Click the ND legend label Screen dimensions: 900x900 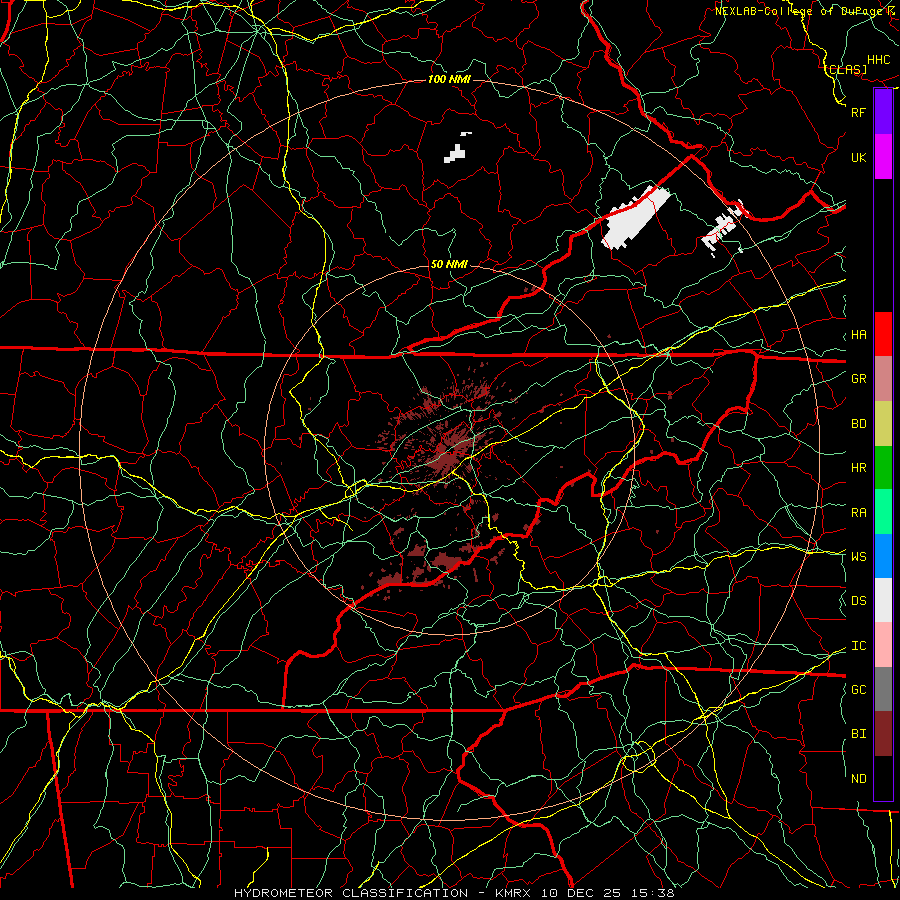coord(858,779)
